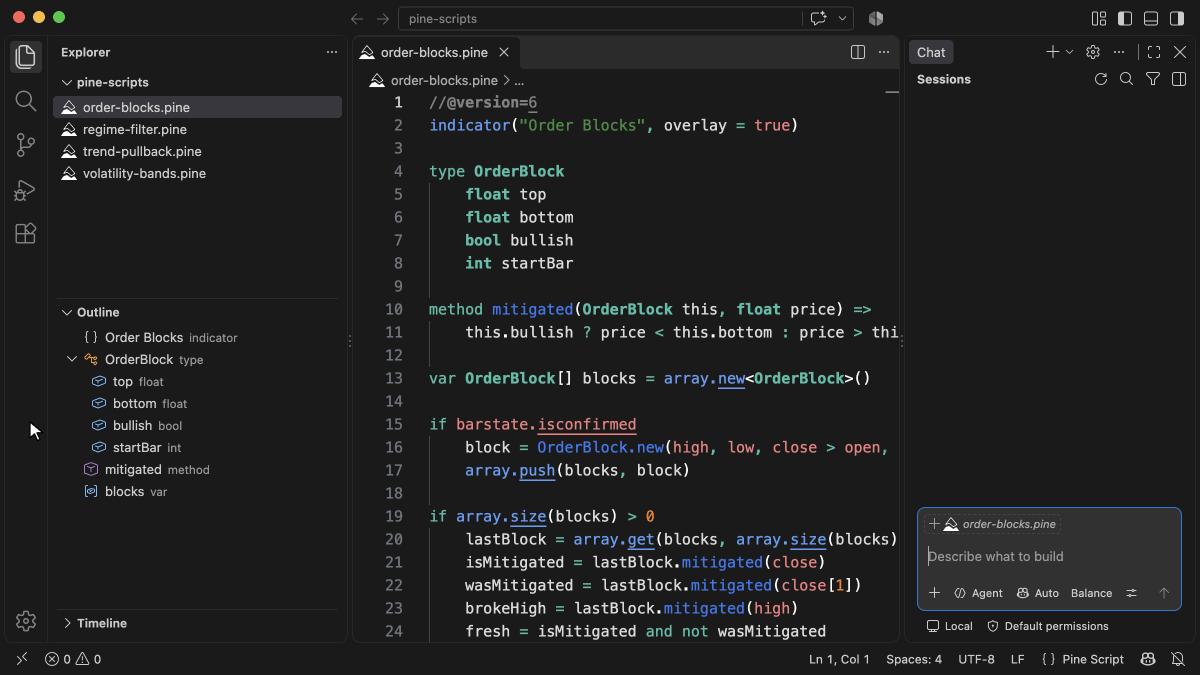Open the Source Control view

[26, 145]
